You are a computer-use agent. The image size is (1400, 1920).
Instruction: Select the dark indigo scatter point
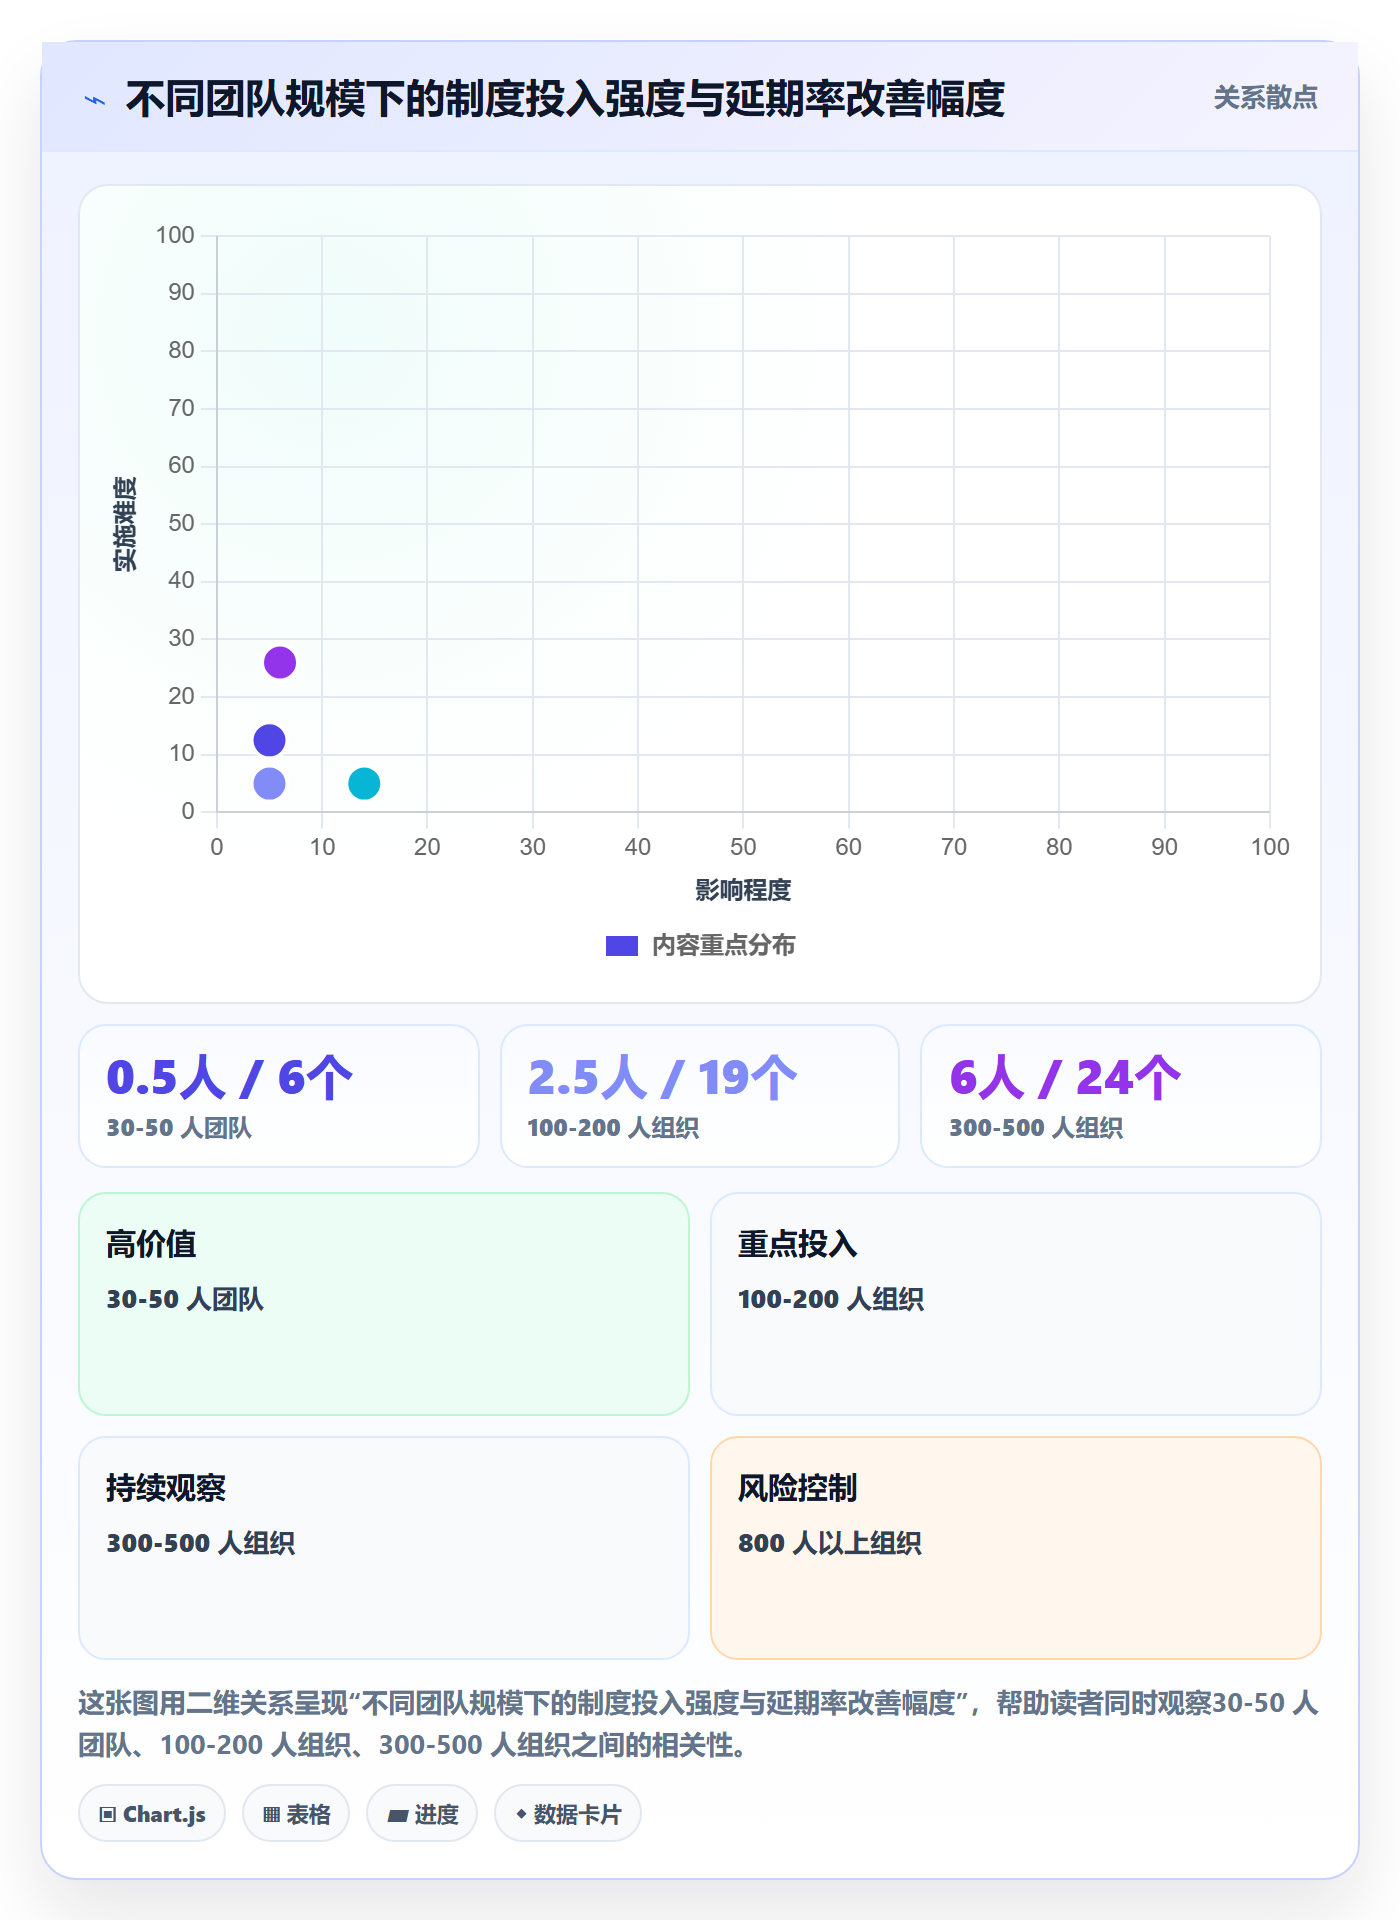pyautogui.click(x=269, y=740)
